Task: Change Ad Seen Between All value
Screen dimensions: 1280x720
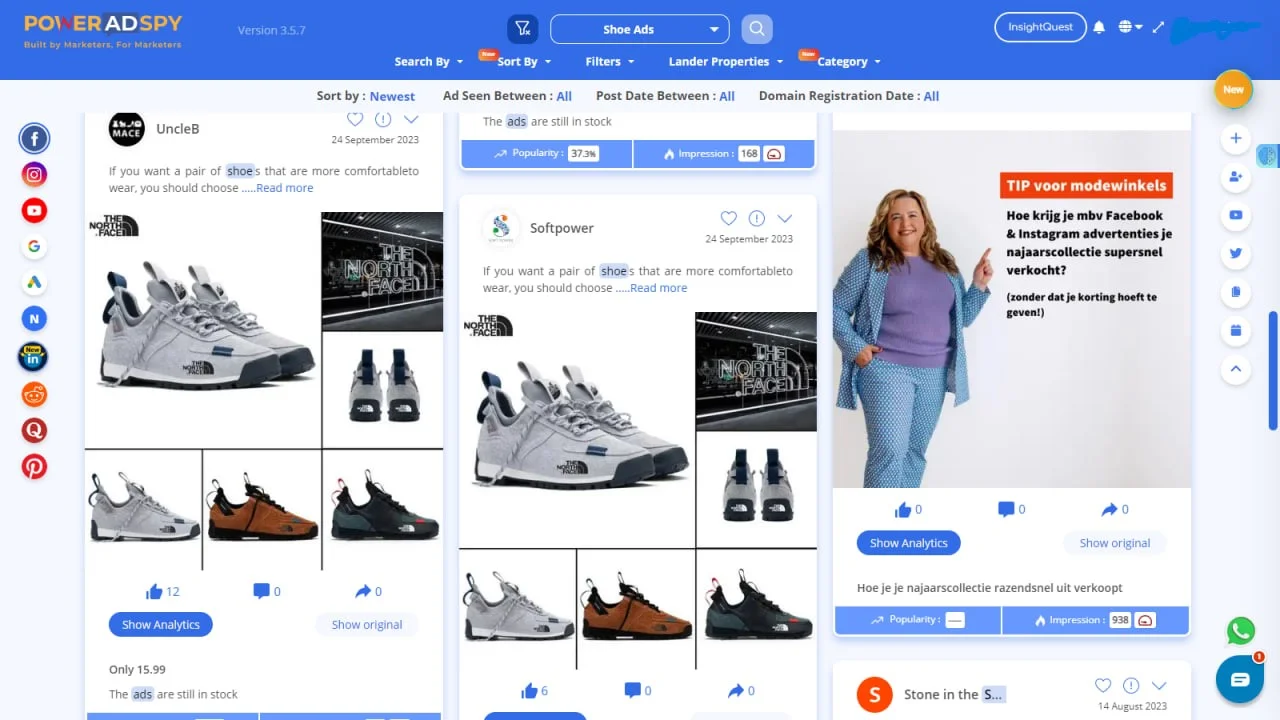Action: click(x=564, y=97)
